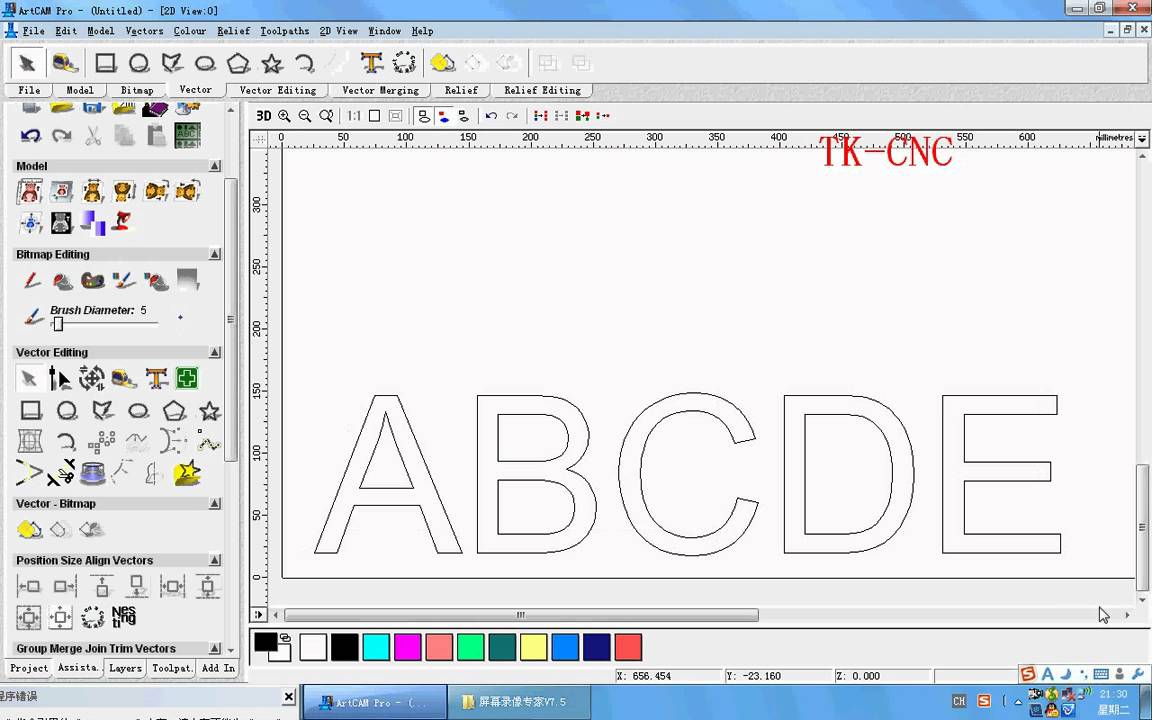Open the Nesting tool

(124, 616)
